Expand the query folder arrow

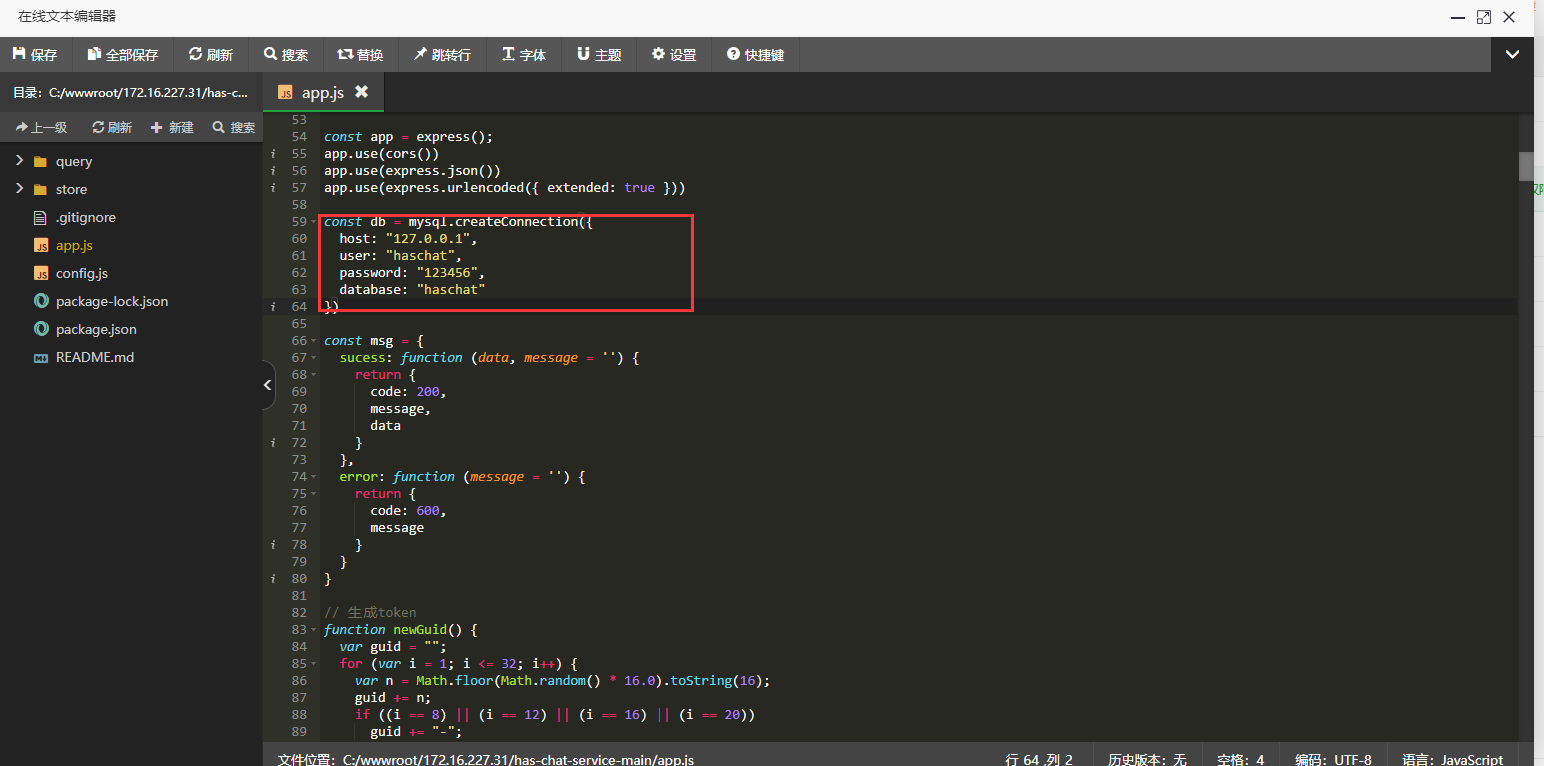click(19, 161)
